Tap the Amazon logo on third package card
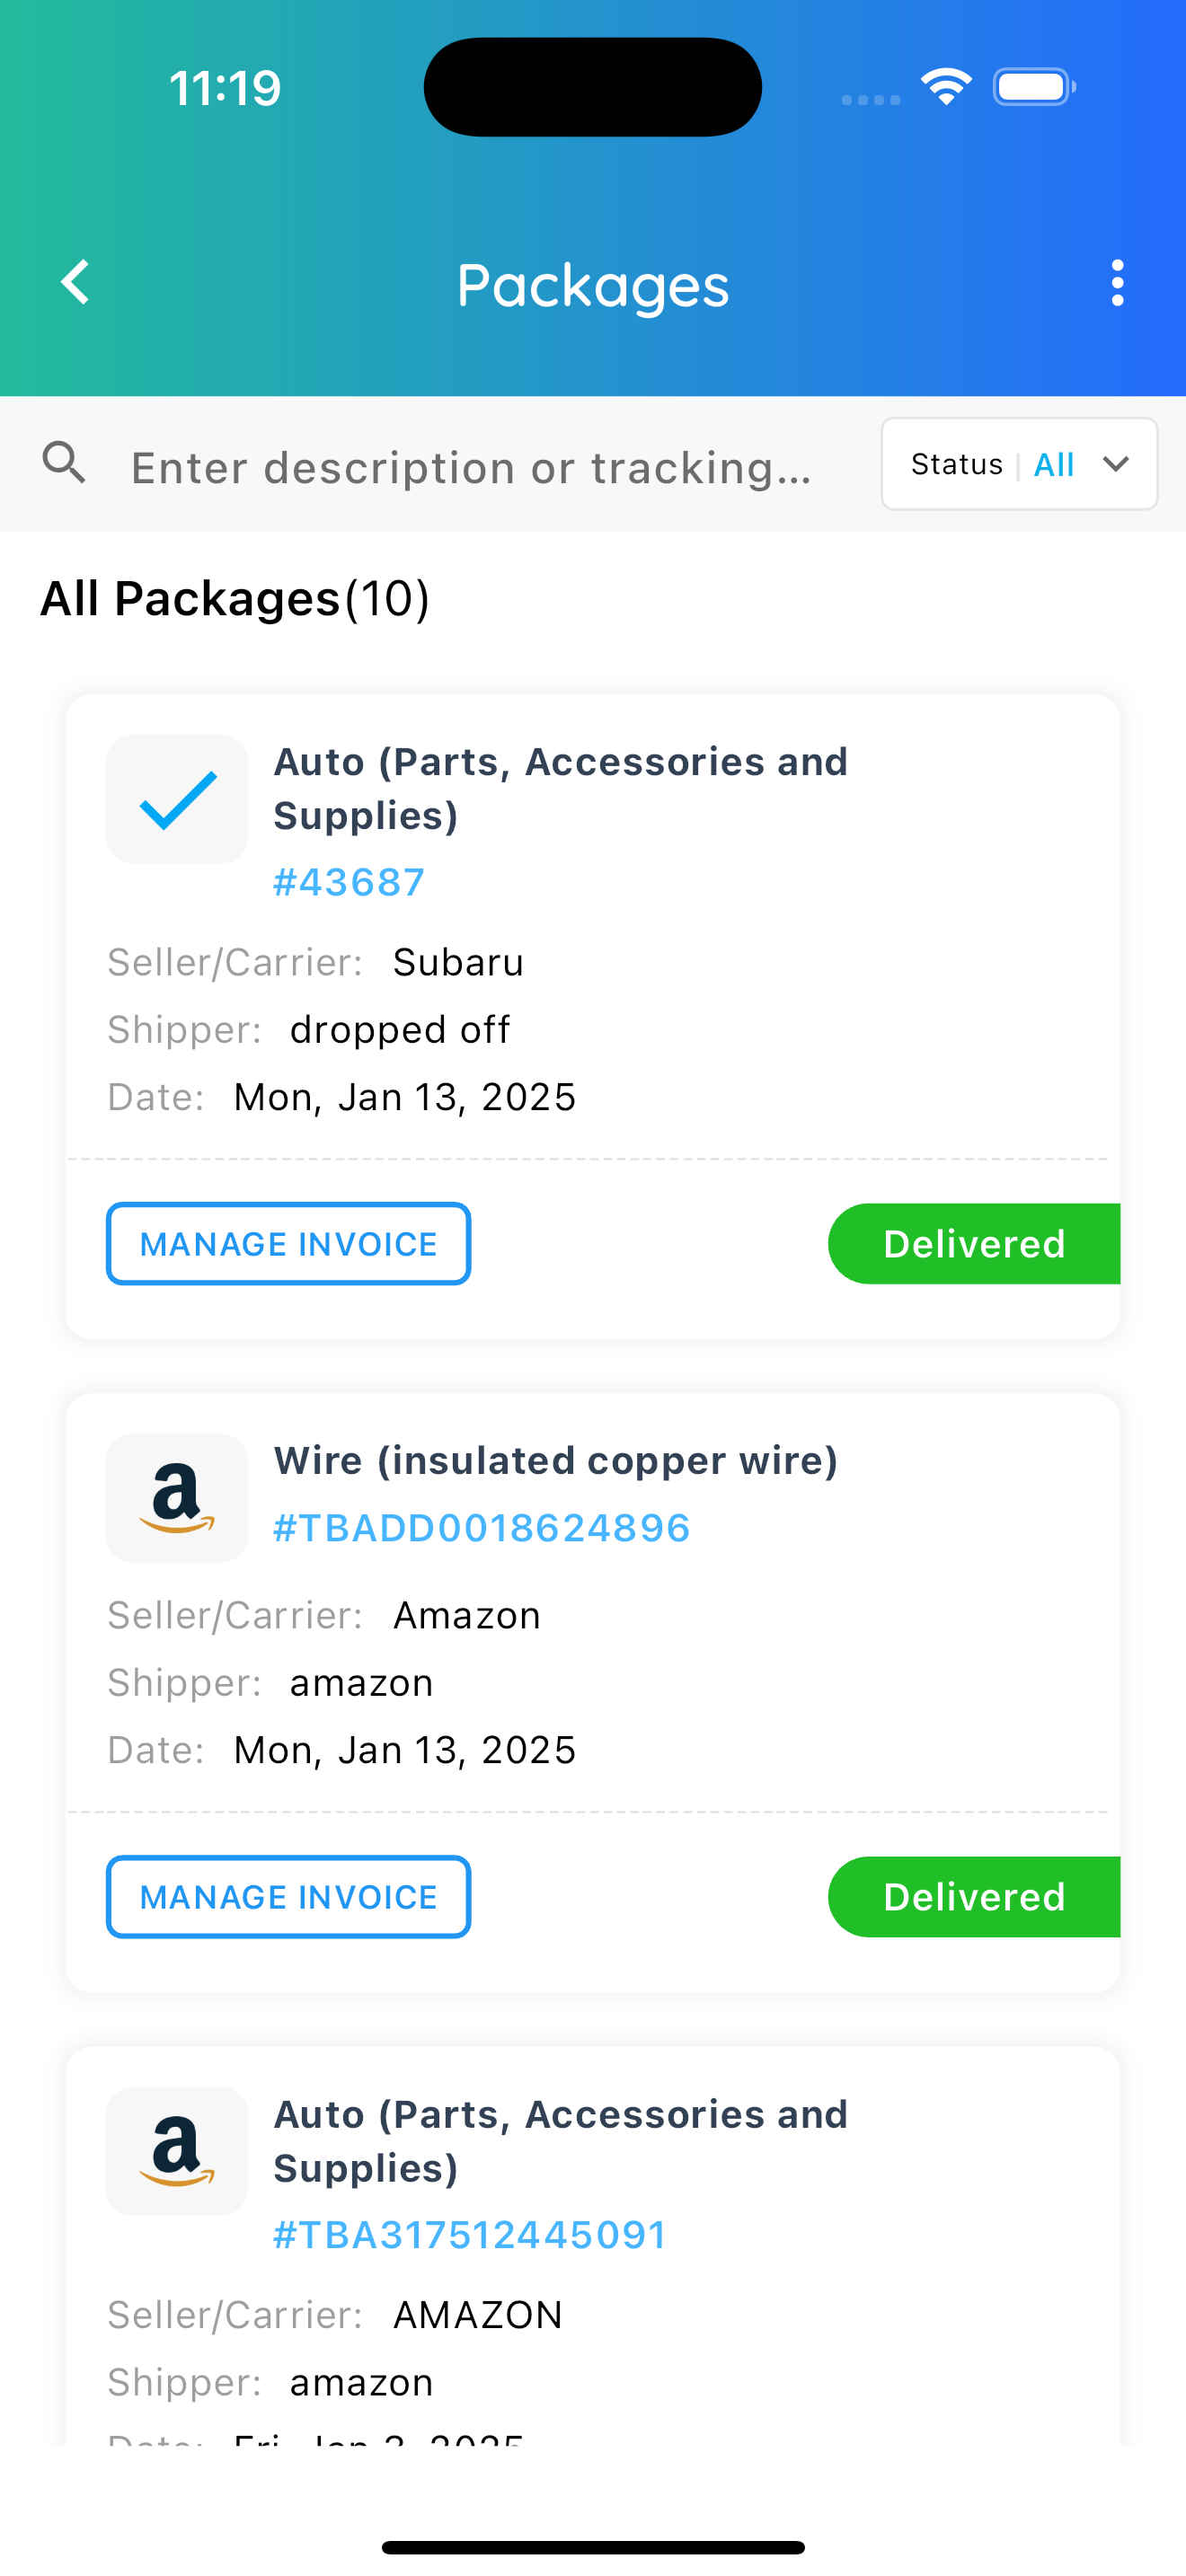Viewport: 1186px width, 2576px height. coord(177,2151)
